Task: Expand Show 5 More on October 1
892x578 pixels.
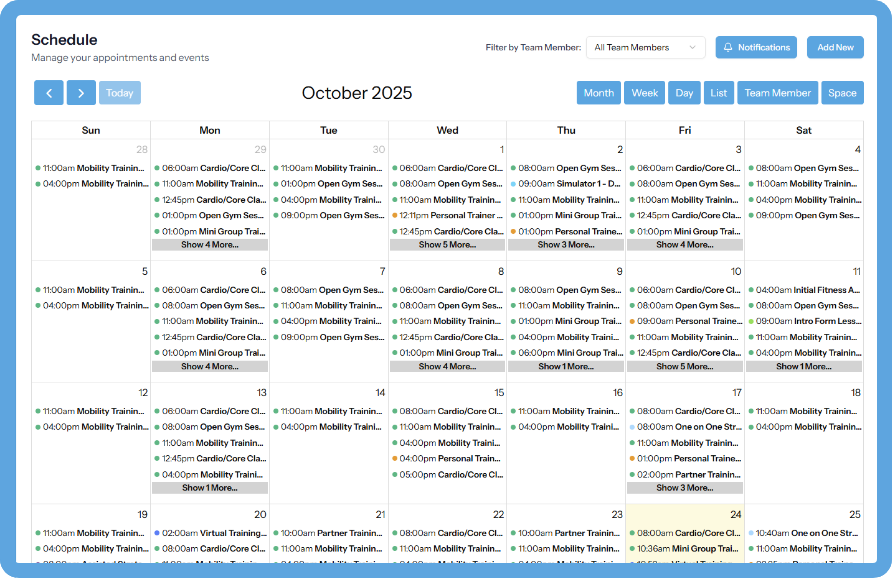Action: tap(447, 244)
